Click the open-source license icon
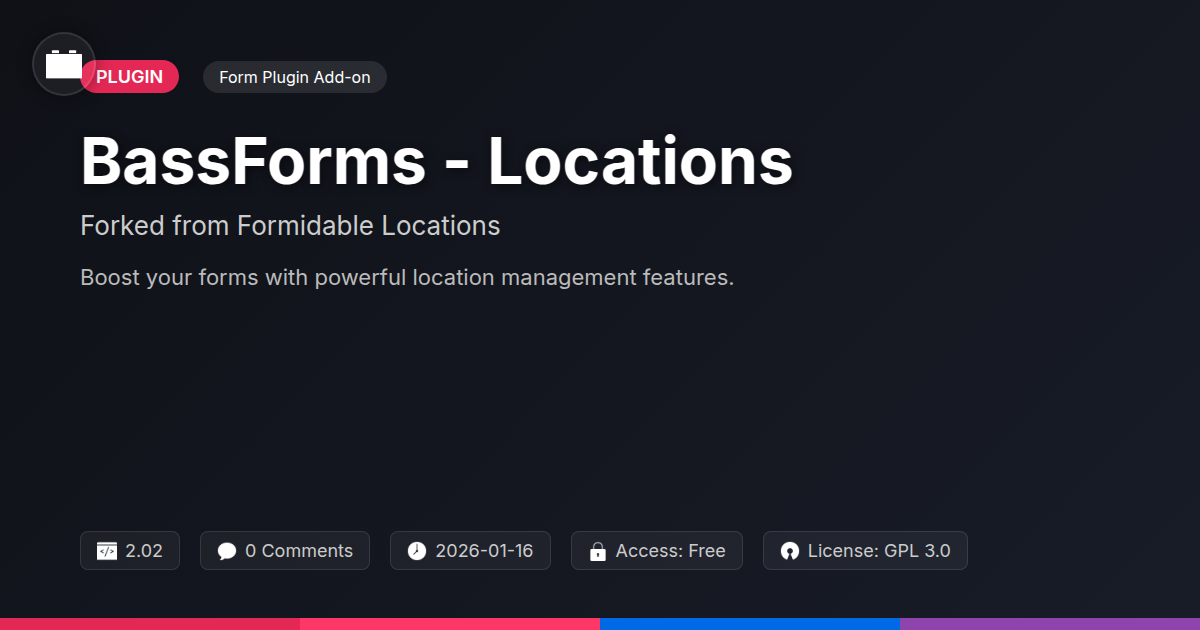 (790, 551)
